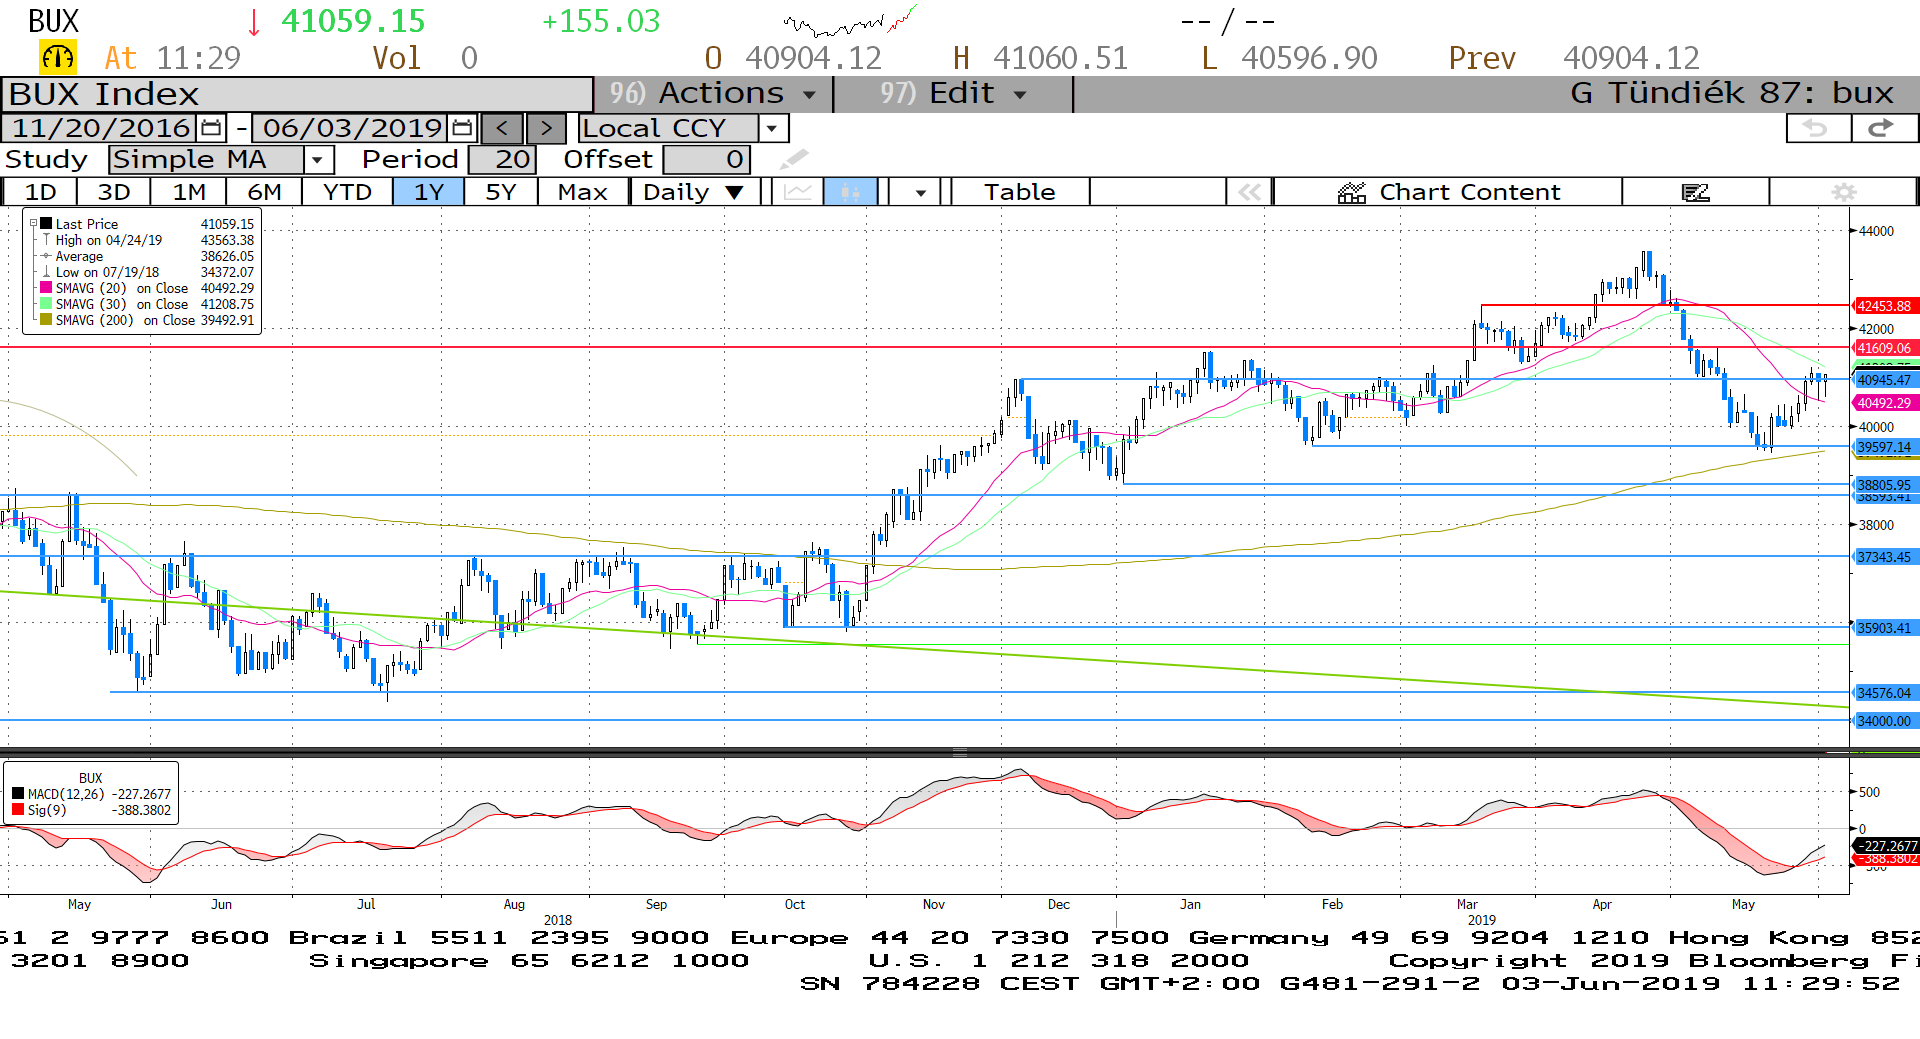
Task: Expand the chart type dropdown arrow
Action: click(x=920, y=192)
